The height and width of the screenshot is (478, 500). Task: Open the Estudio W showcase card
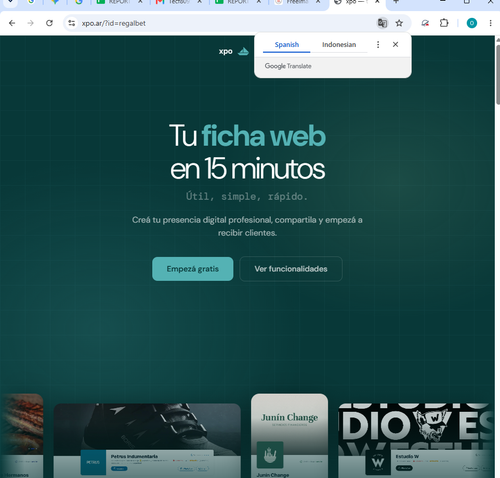[x=416, y=440]
